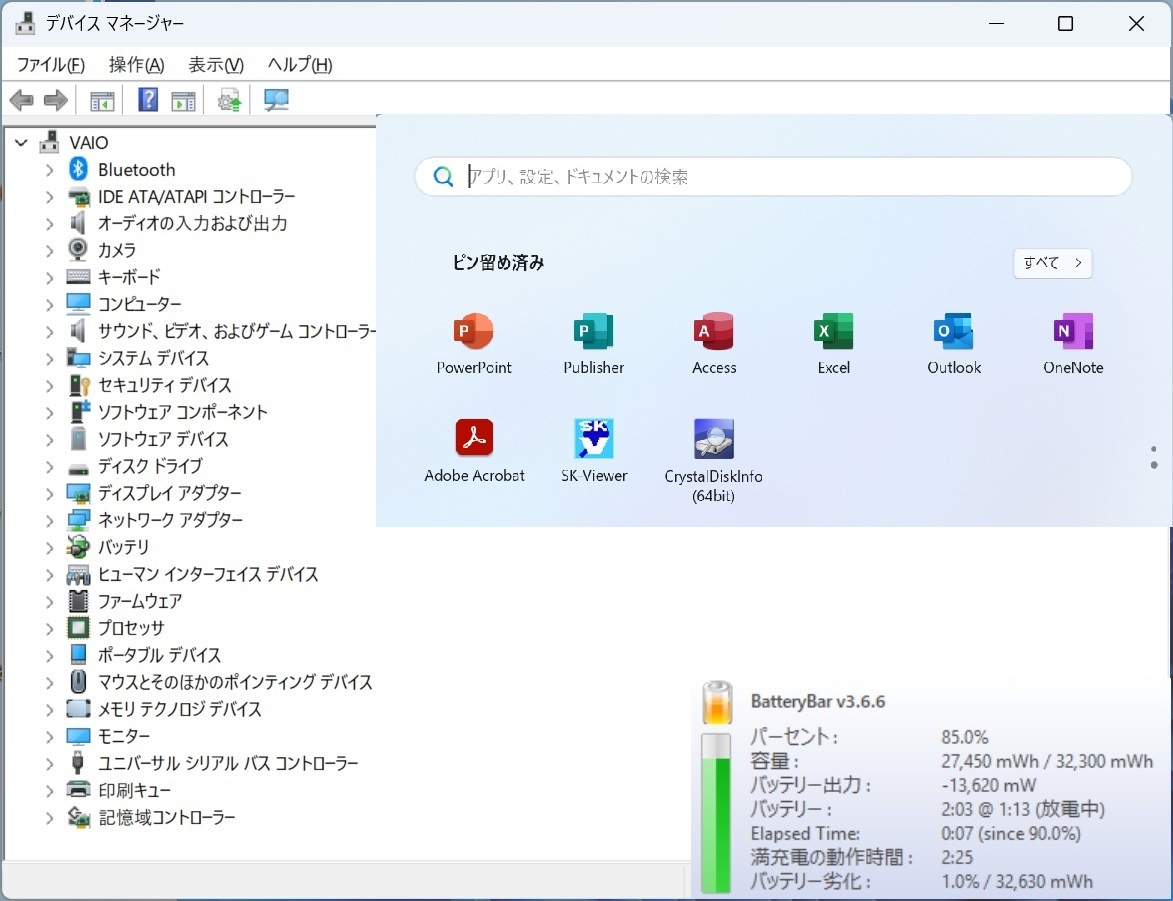The width and height of the screenshot is (1173, 901).
Task: Click the update driver toolbar icon
Action: coord(229,100)
